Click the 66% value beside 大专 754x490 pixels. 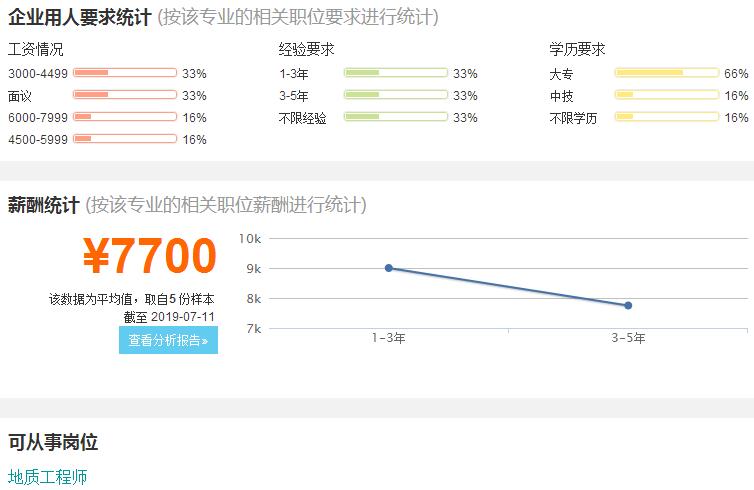click(x=736, y=74)
